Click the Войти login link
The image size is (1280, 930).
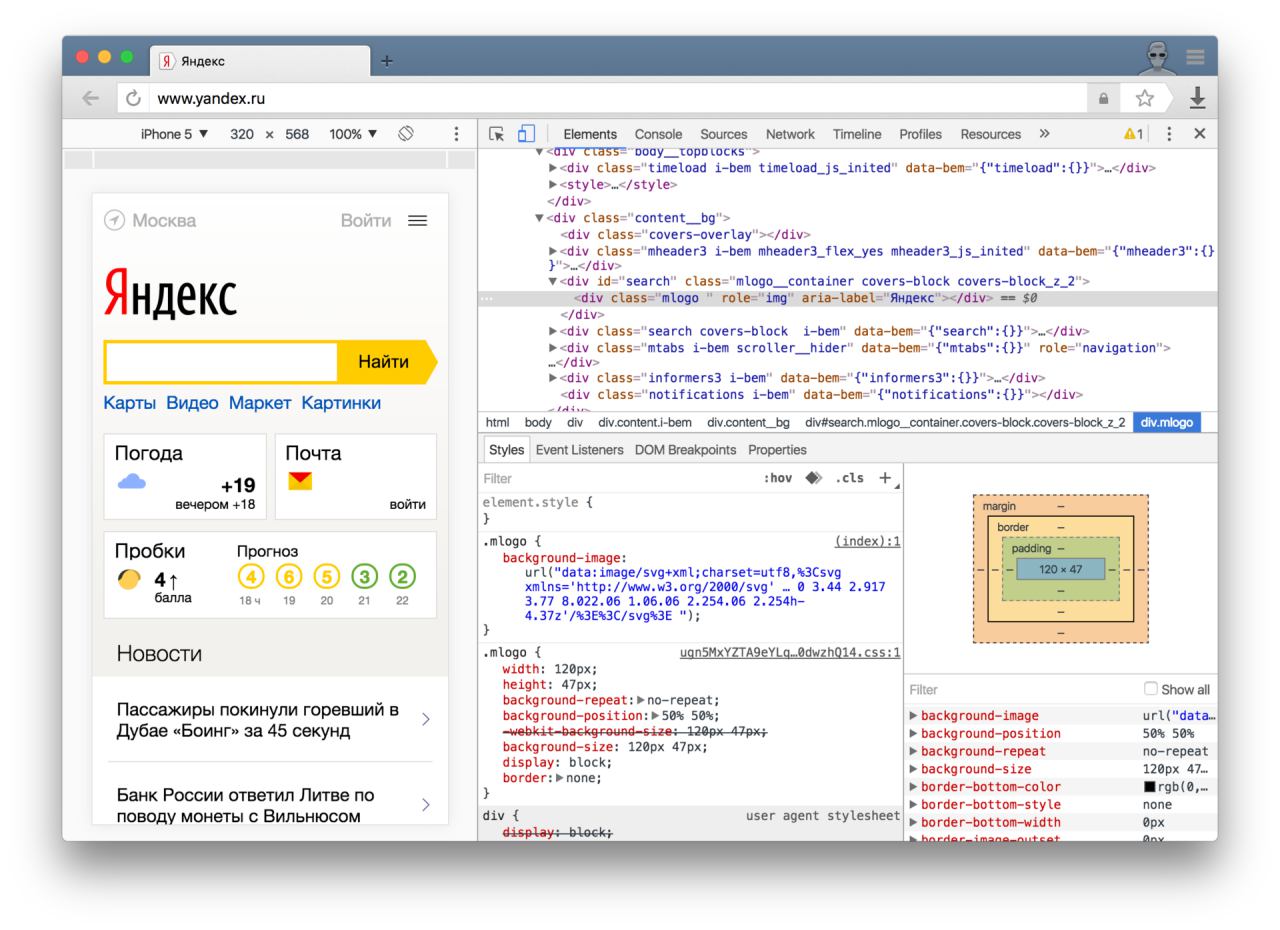click(366, 221)
